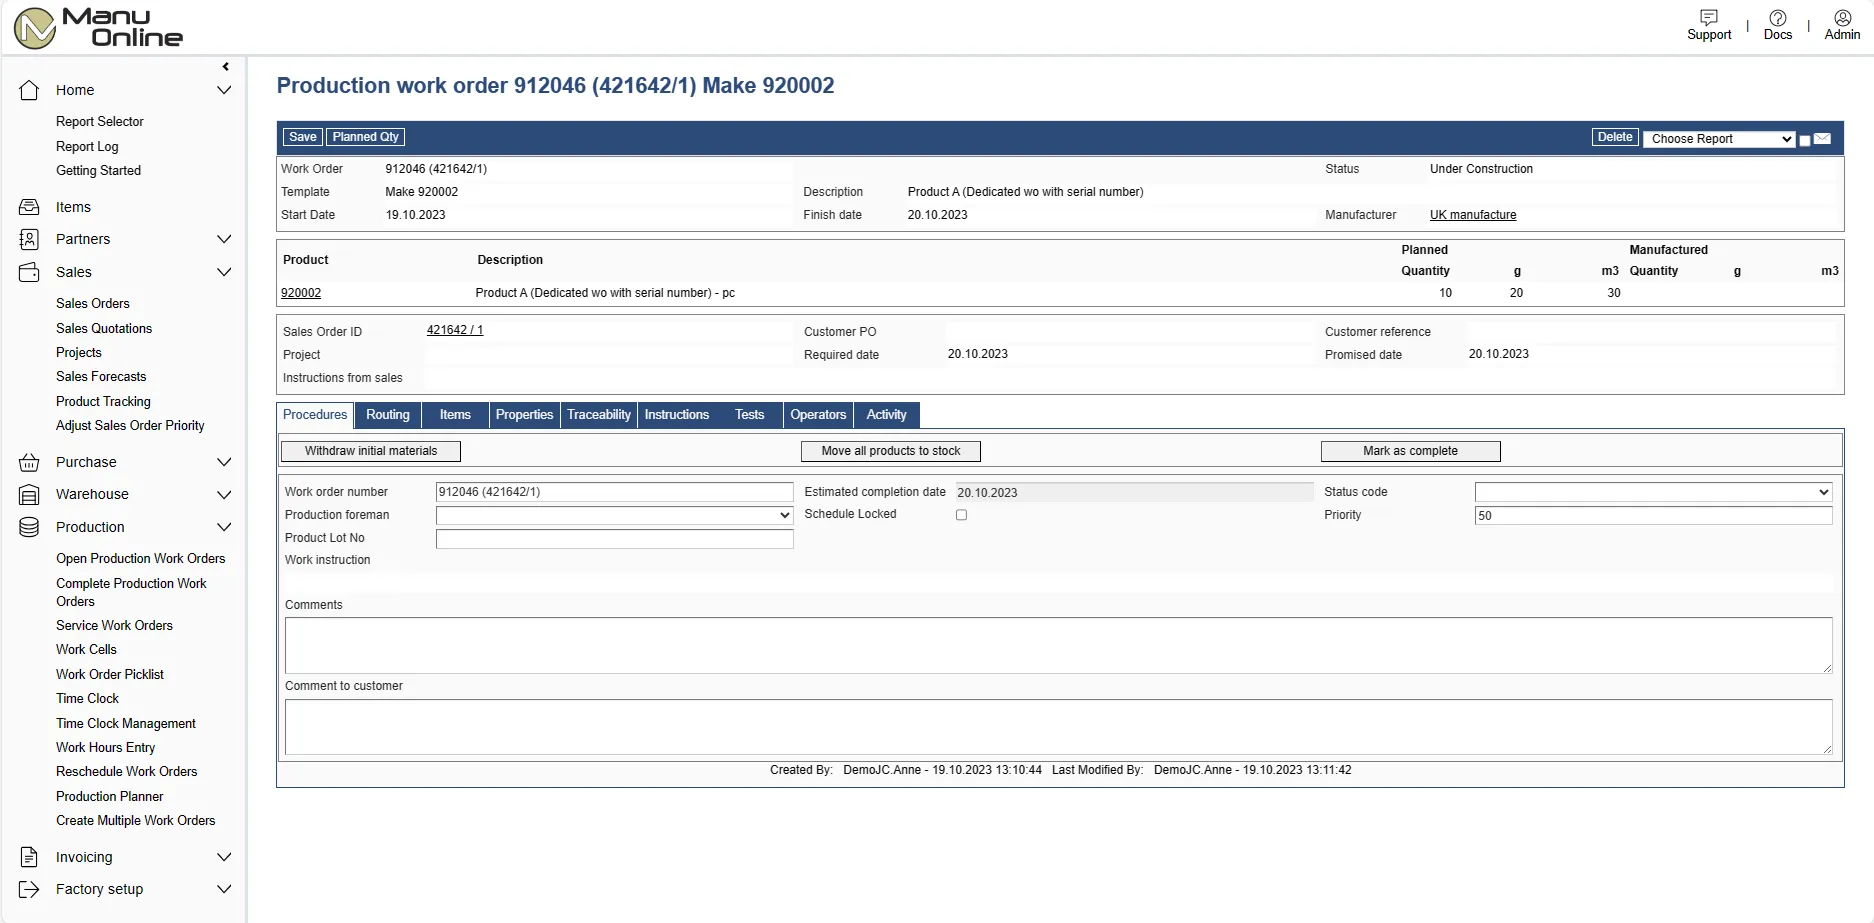The height and width of the screenshot is (923, 1874).
Task: Open the Support chat icon
Action: (x=1708, y=17)
